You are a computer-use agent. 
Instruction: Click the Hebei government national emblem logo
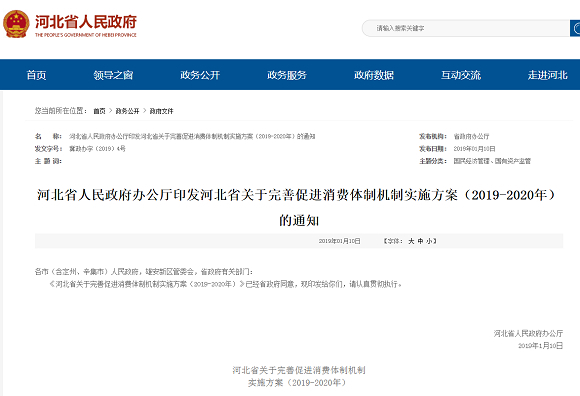pos(16,24)
